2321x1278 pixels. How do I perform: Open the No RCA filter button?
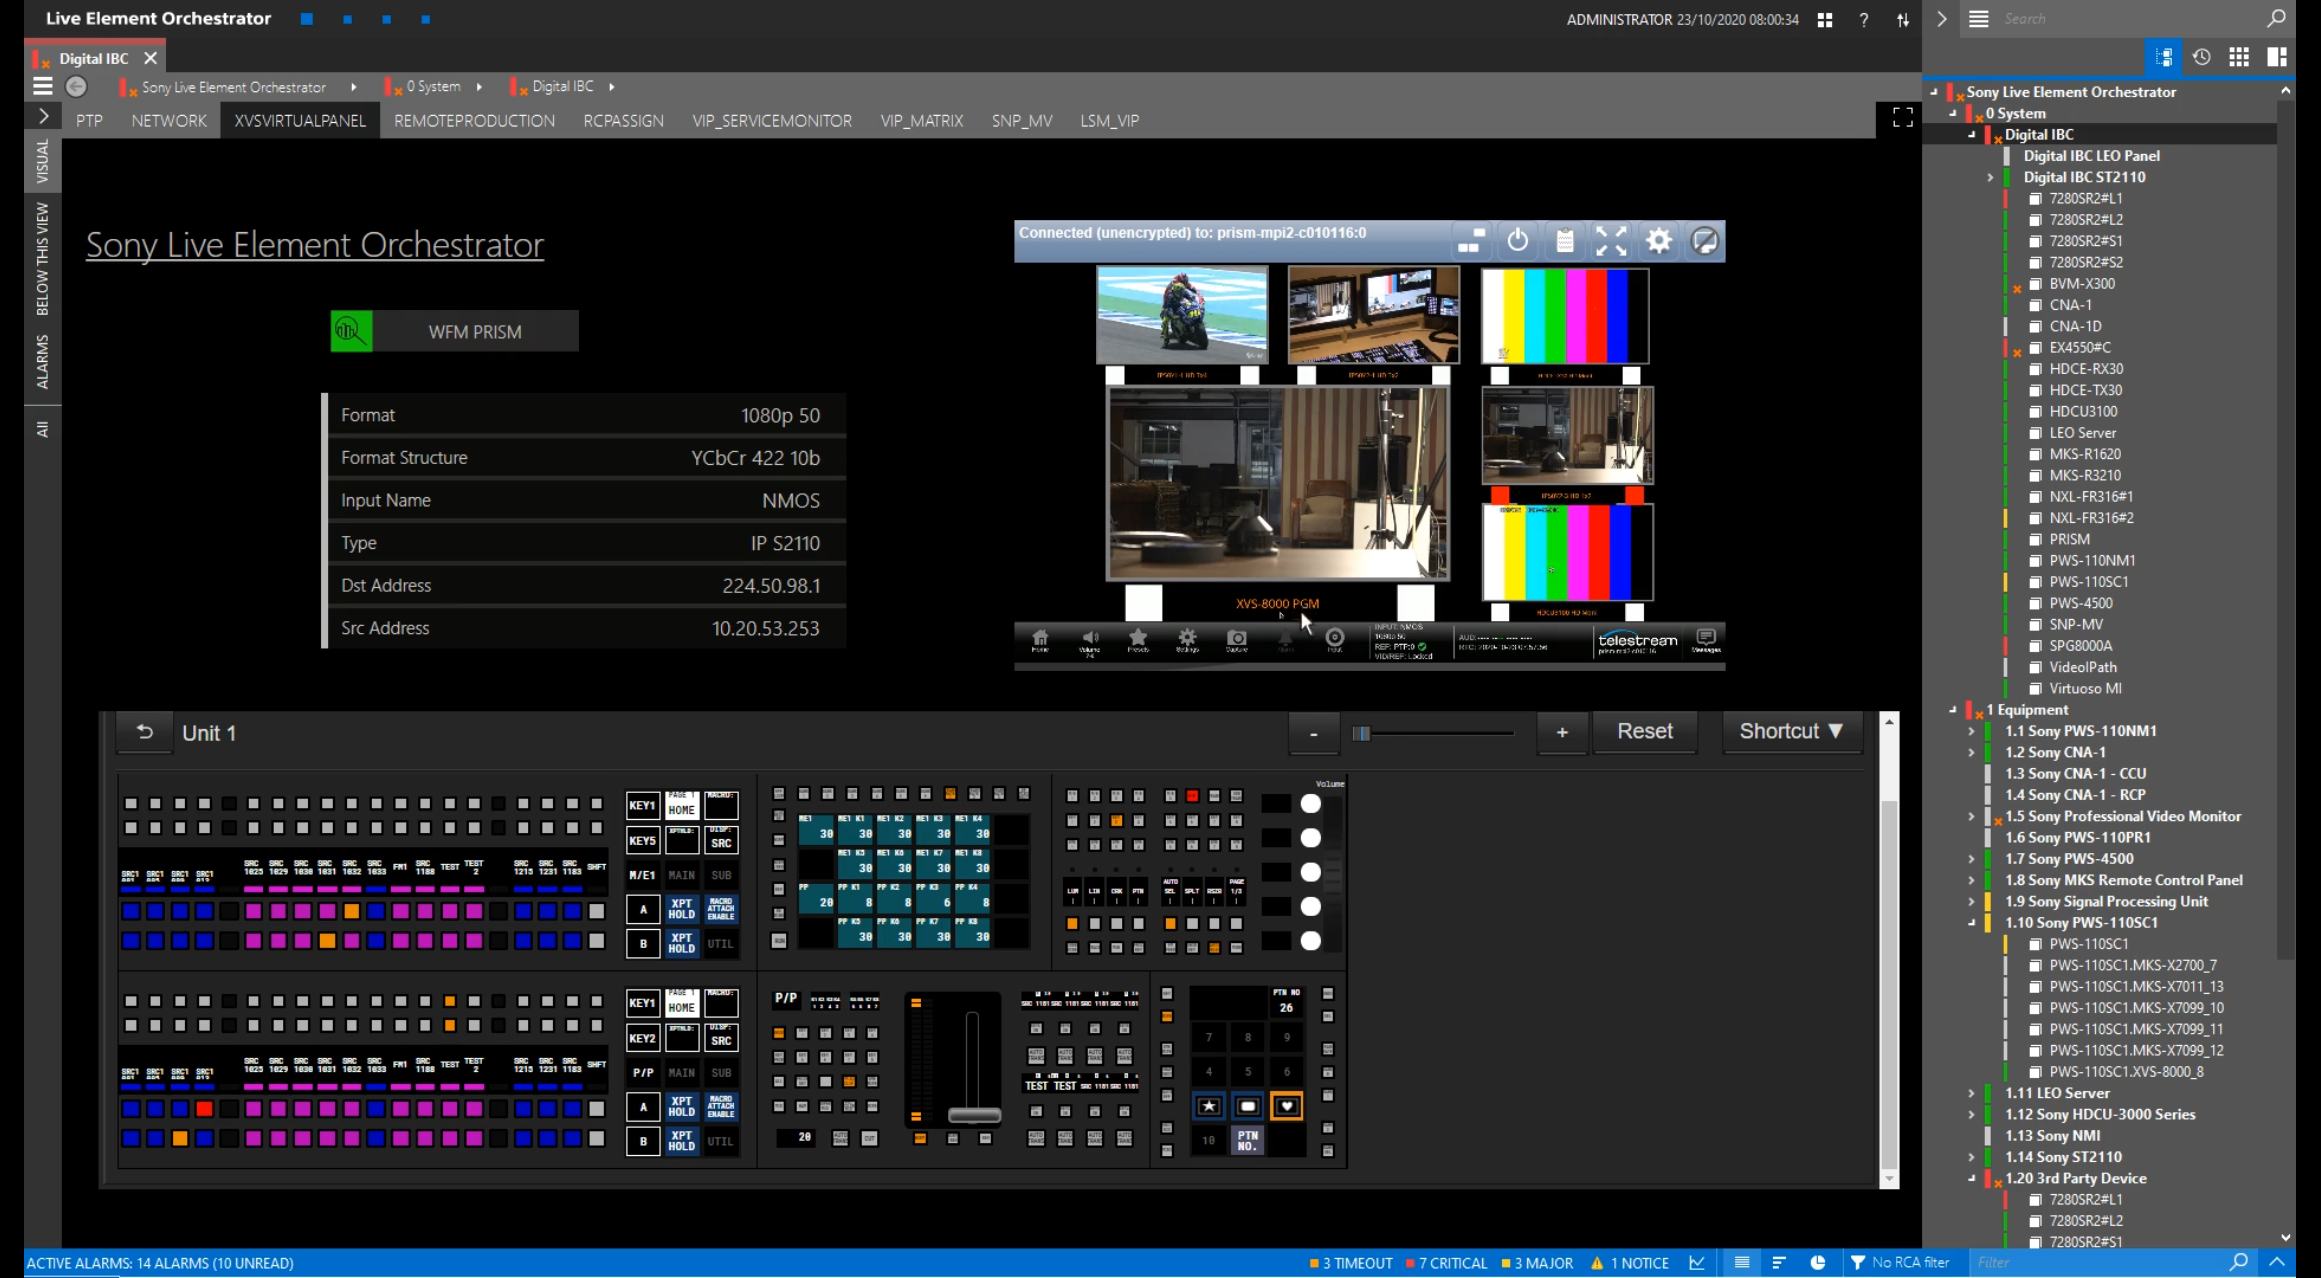click(x=1900, y=1263)
